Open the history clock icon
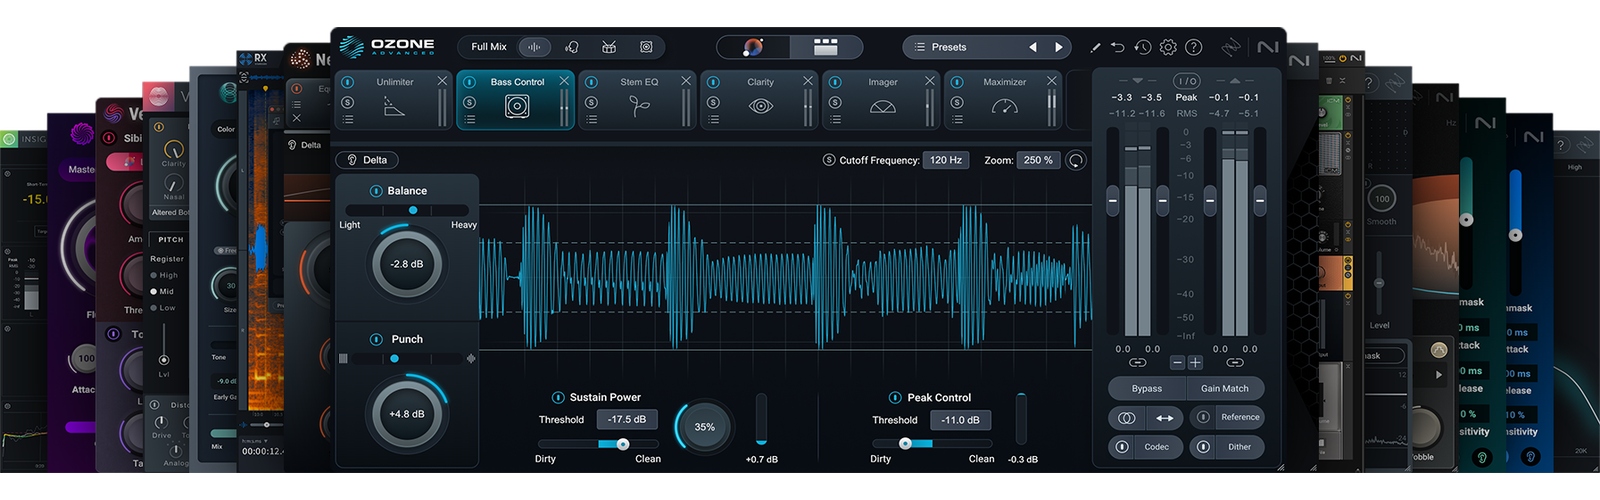This screenshot has height=500, width=1600. click(x=1143, y=47)
